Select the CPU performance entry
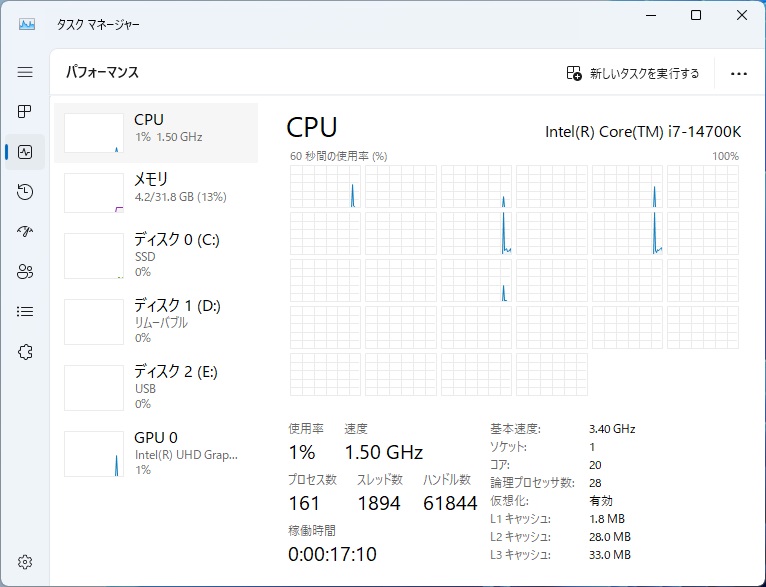The image size is (766, 587). tap(155, 132)
